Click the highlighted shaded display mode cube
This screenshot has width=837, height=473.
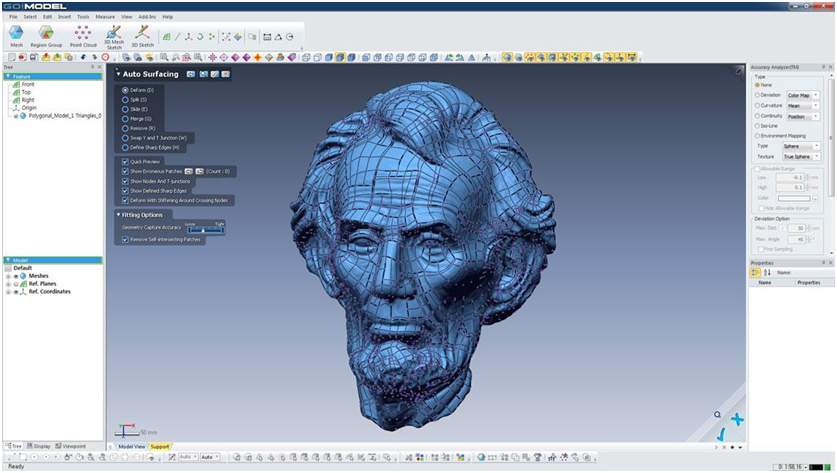coord(339,57)
